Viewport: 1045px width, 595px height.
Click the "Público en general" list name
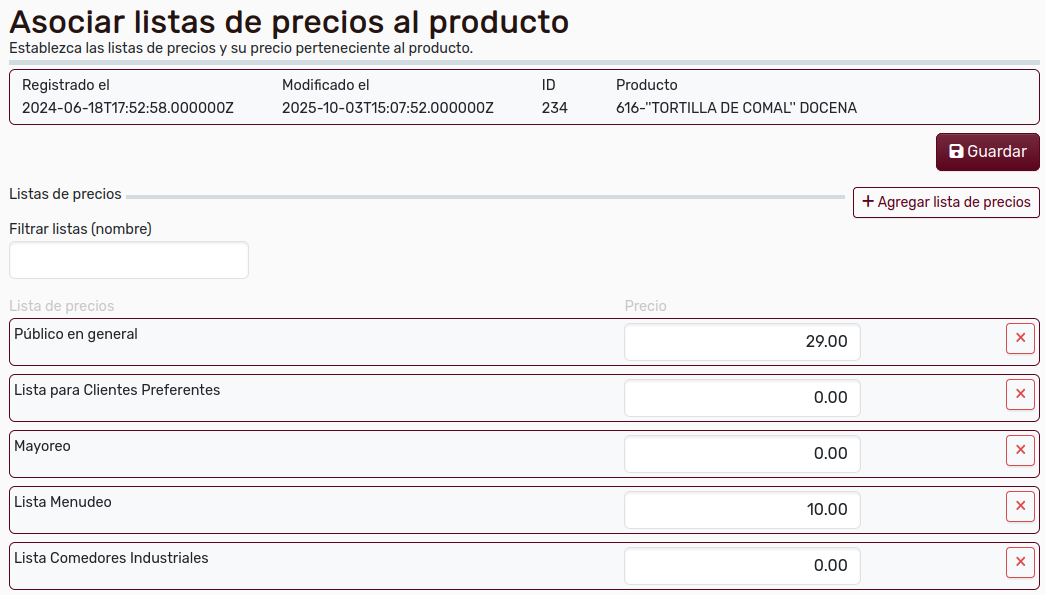[x=75, y=334]
